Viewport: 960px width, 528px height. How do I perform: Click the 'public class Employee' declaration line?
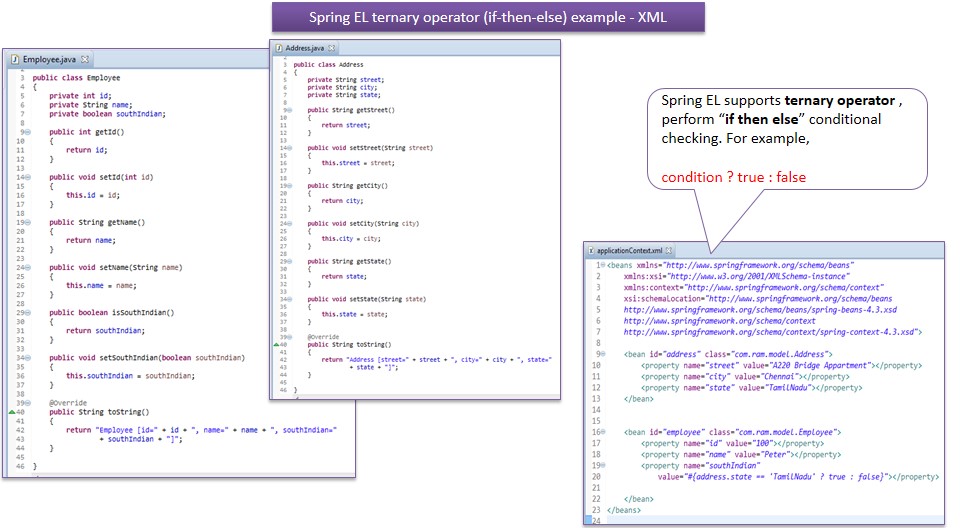(x=77, y=78)
